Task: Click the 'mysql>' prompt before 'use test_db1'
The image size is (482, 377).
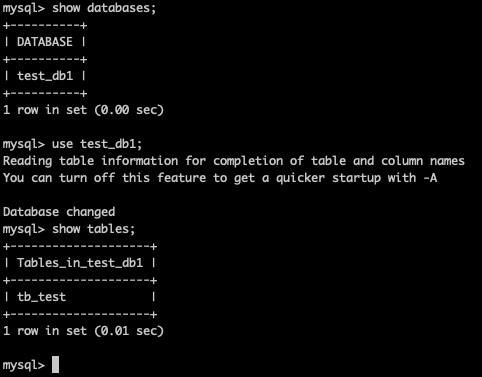Action: point(24,145)
